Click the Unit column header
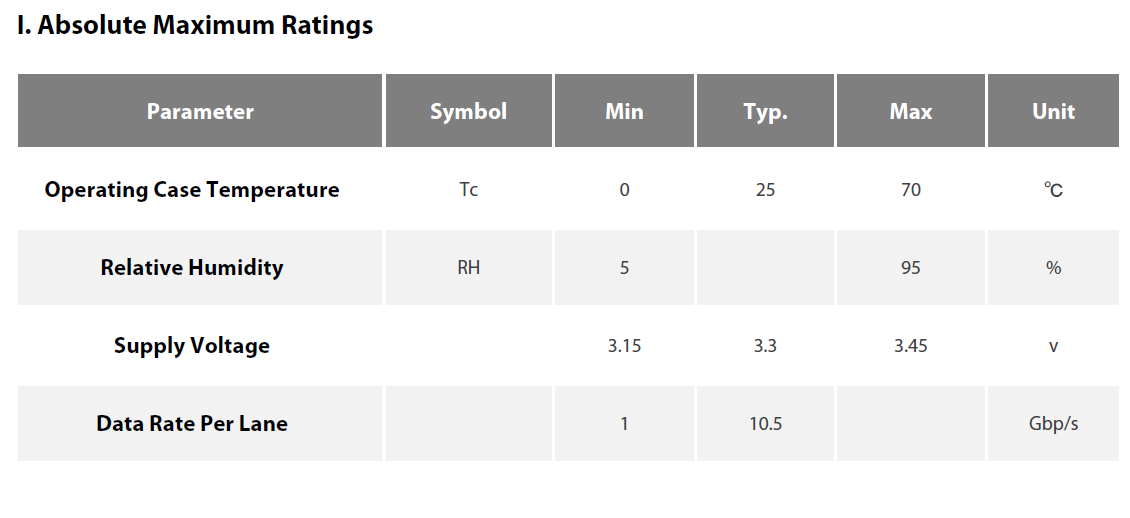1130x518 pixels. [x=1054, y=111]
